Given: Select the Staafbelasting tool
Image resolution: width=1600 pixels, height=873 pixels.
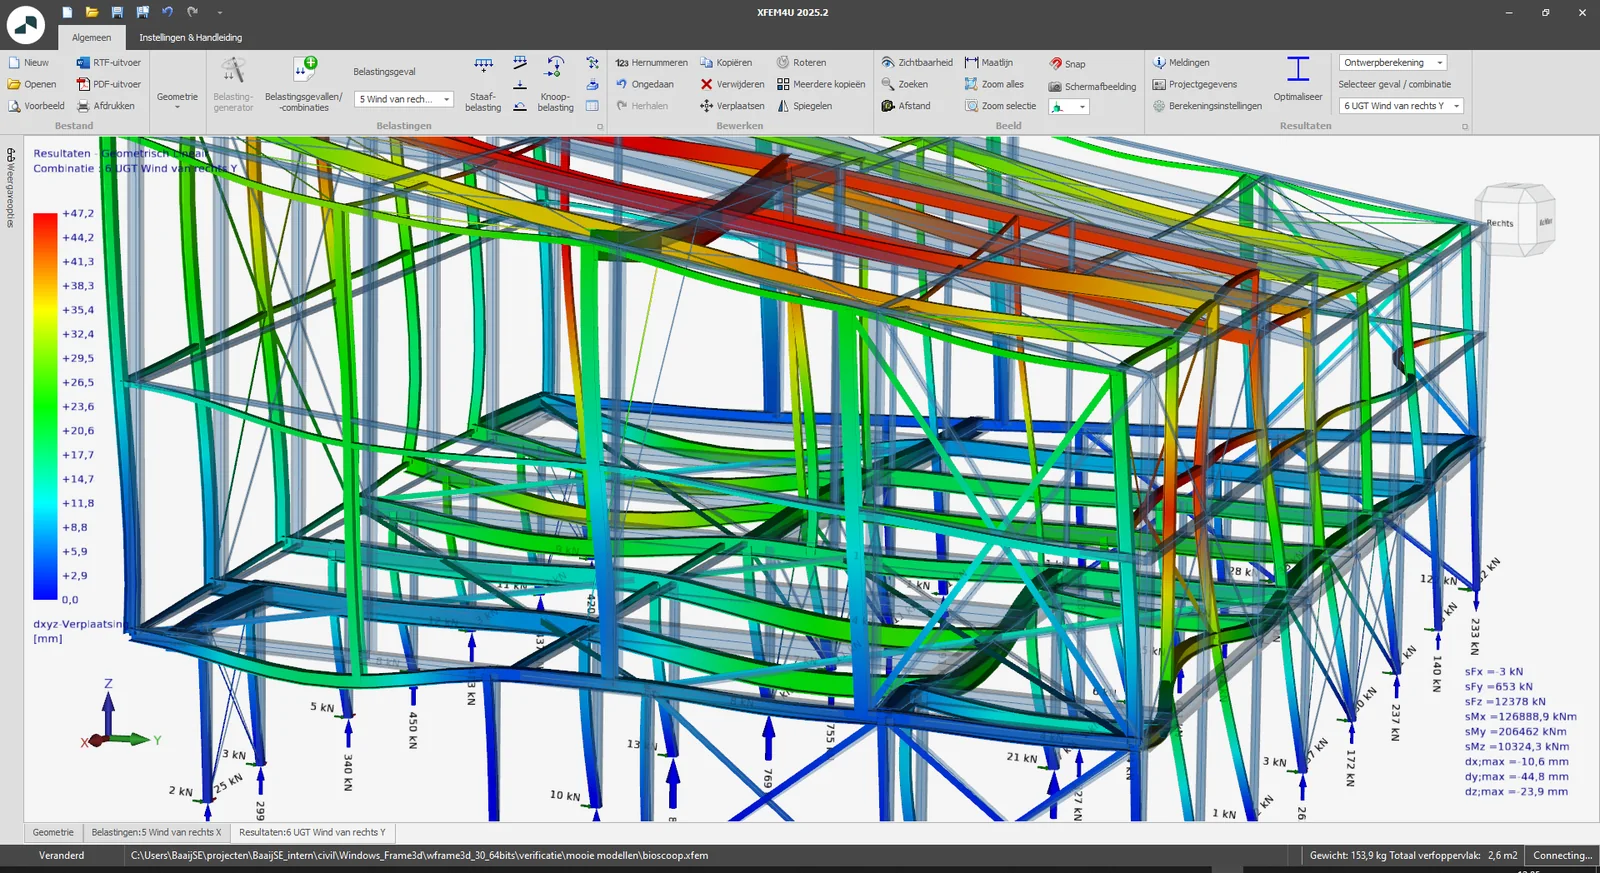Looking at the screenshot, I should 483,85.
